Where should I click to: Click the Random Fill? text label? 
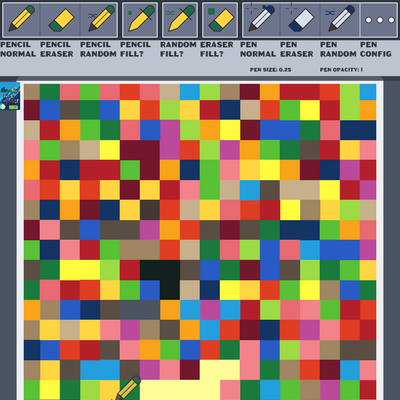point(178,49)
